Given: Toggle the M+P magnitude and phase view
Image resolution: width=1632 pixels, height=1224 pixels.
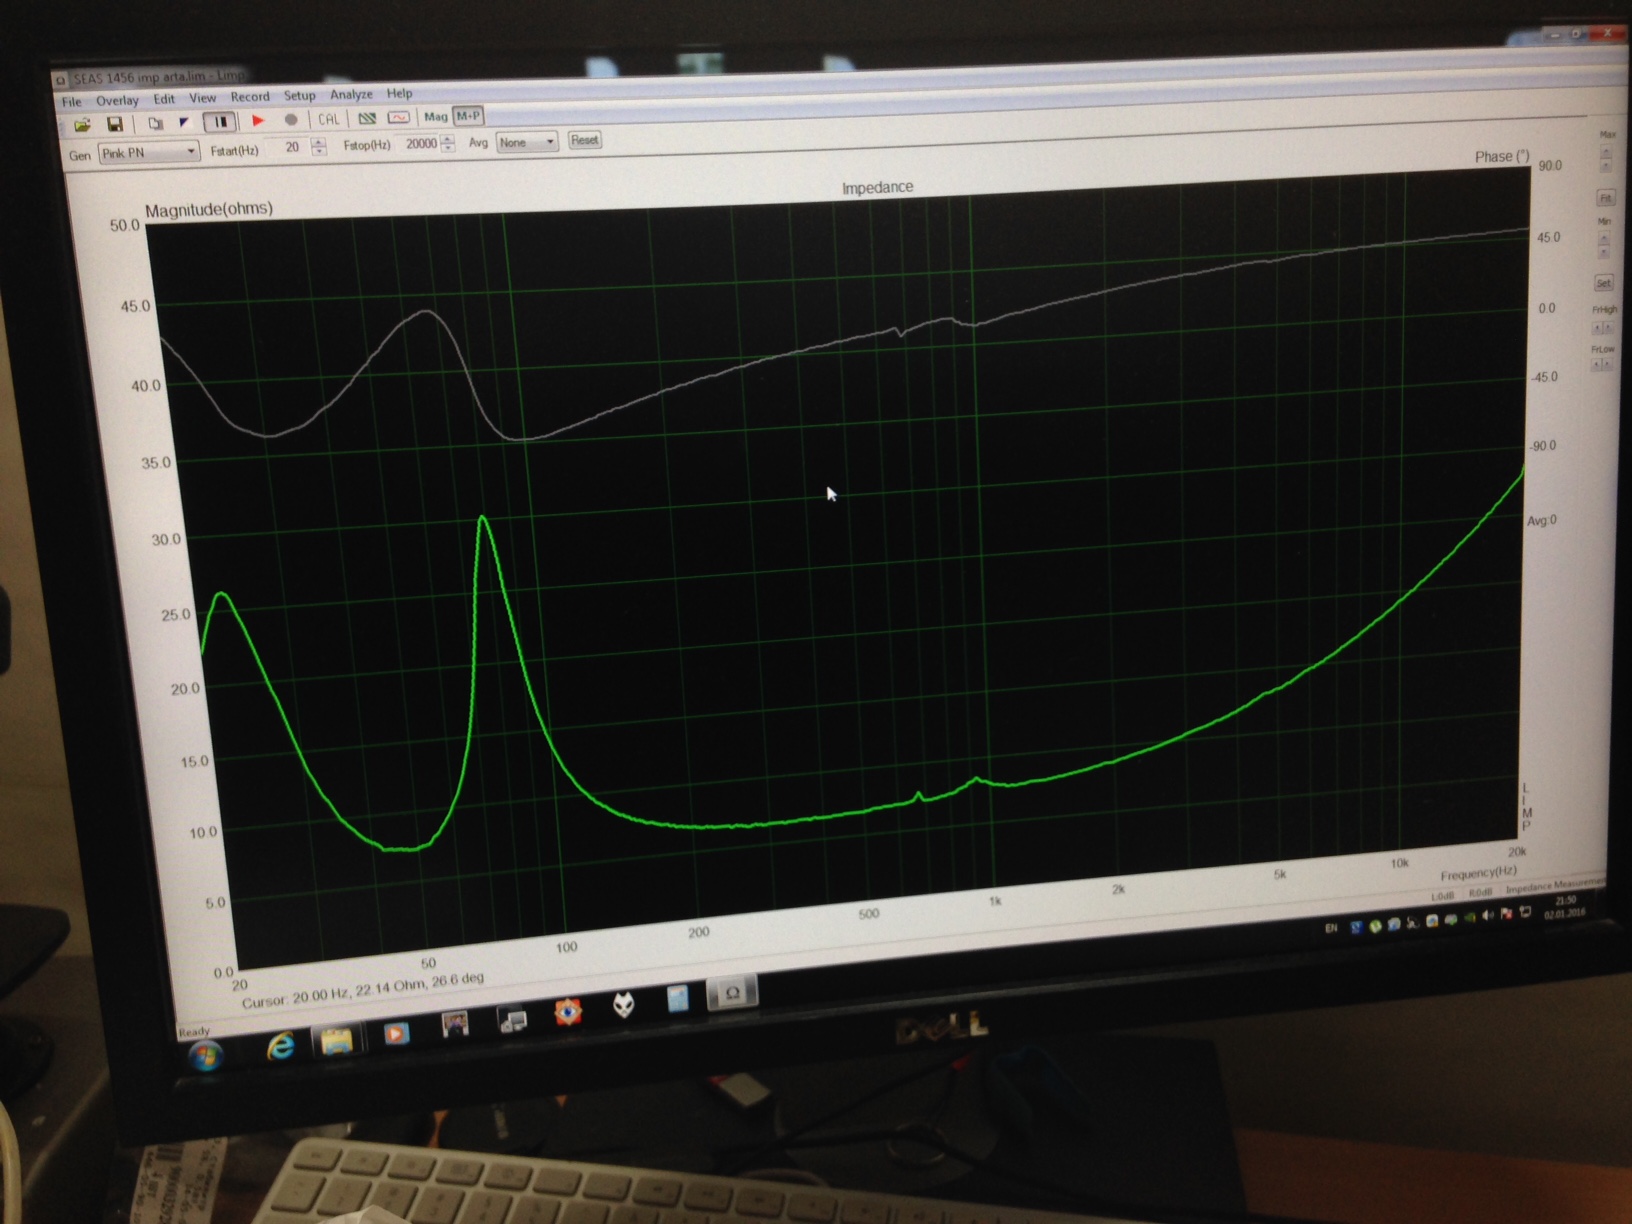Looking at the screenshot, I should [468, 116].
